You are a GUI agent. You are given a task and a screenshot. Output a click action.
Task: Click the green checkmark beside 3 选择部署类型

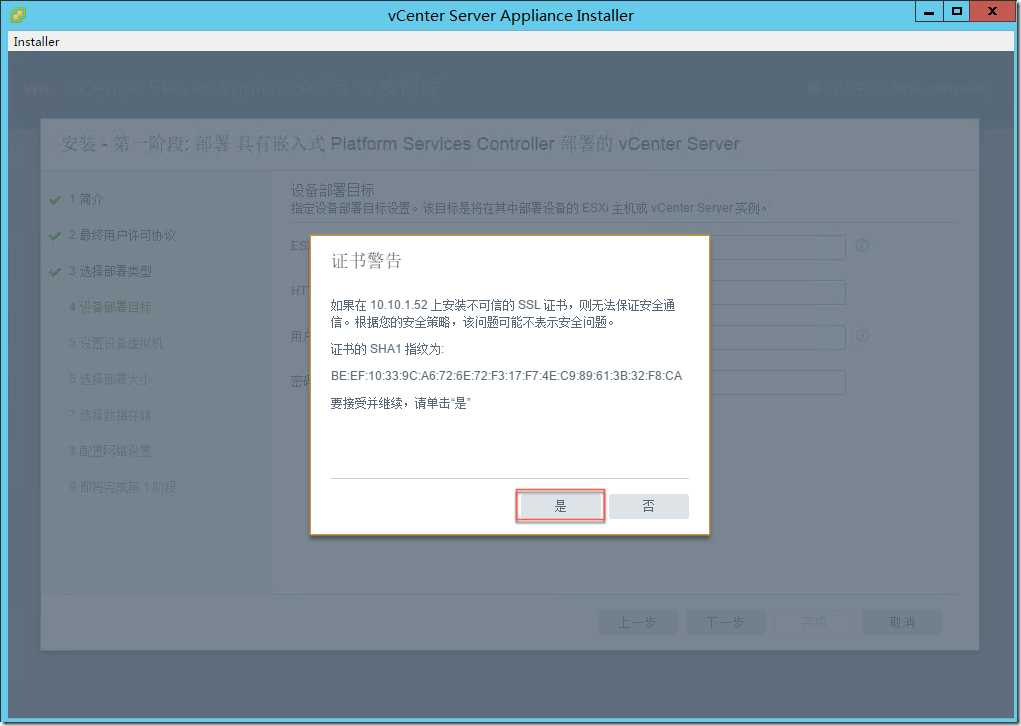55,272
